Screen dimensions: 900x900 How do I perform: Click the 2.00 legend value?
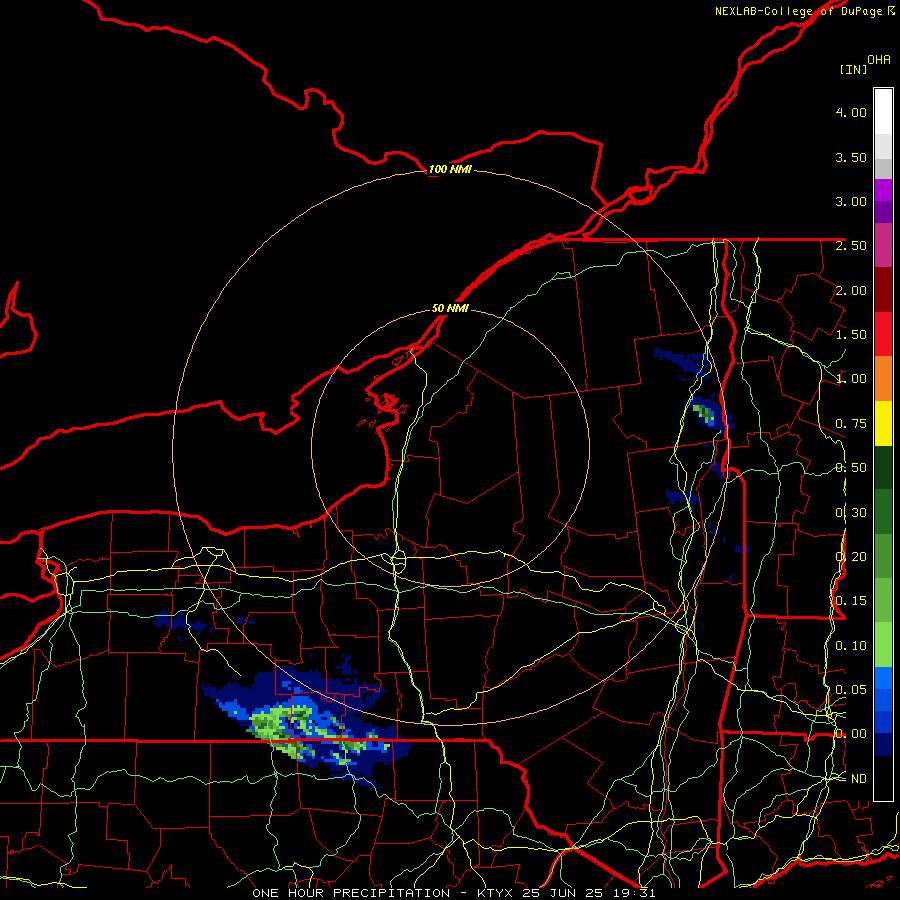coord(851,290)
